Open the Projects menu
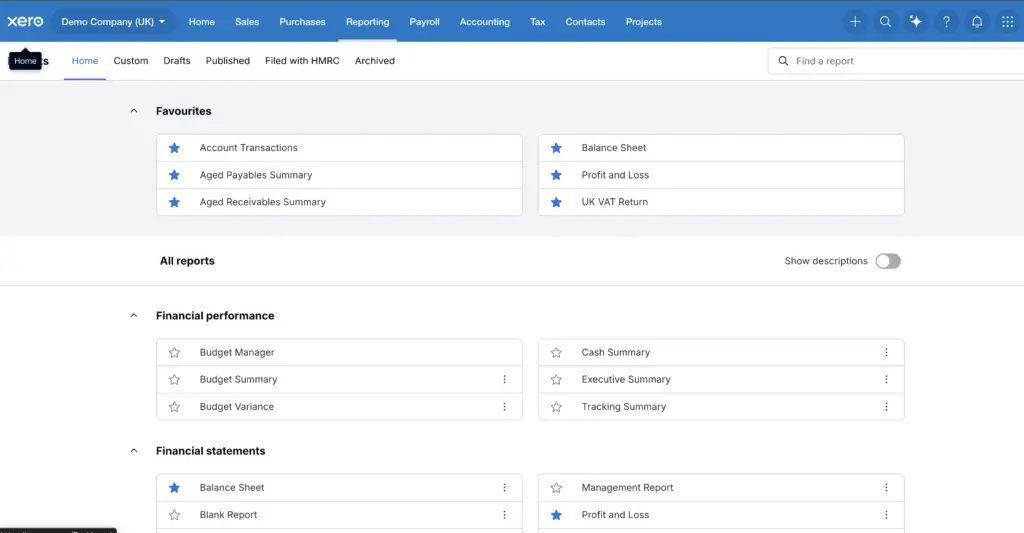The image size is (1024, 533). [x=644, y=22]
